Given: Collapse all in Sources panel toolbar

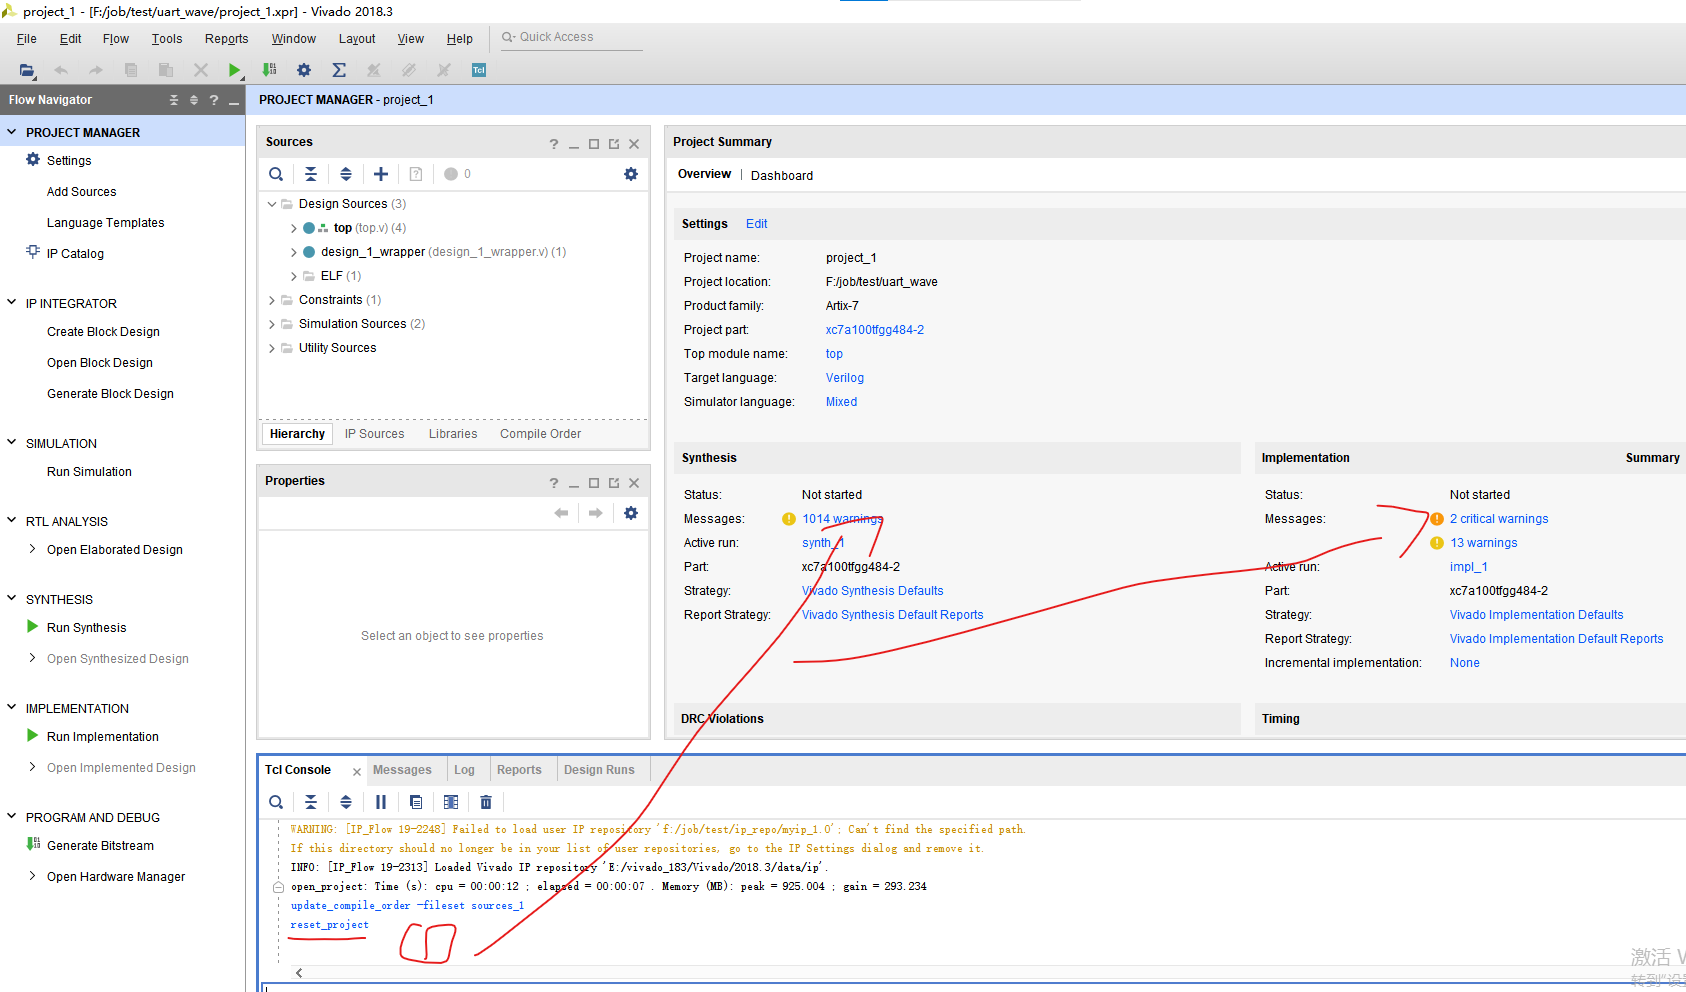Looking at the screenshot, I should (x=311, y=174).
